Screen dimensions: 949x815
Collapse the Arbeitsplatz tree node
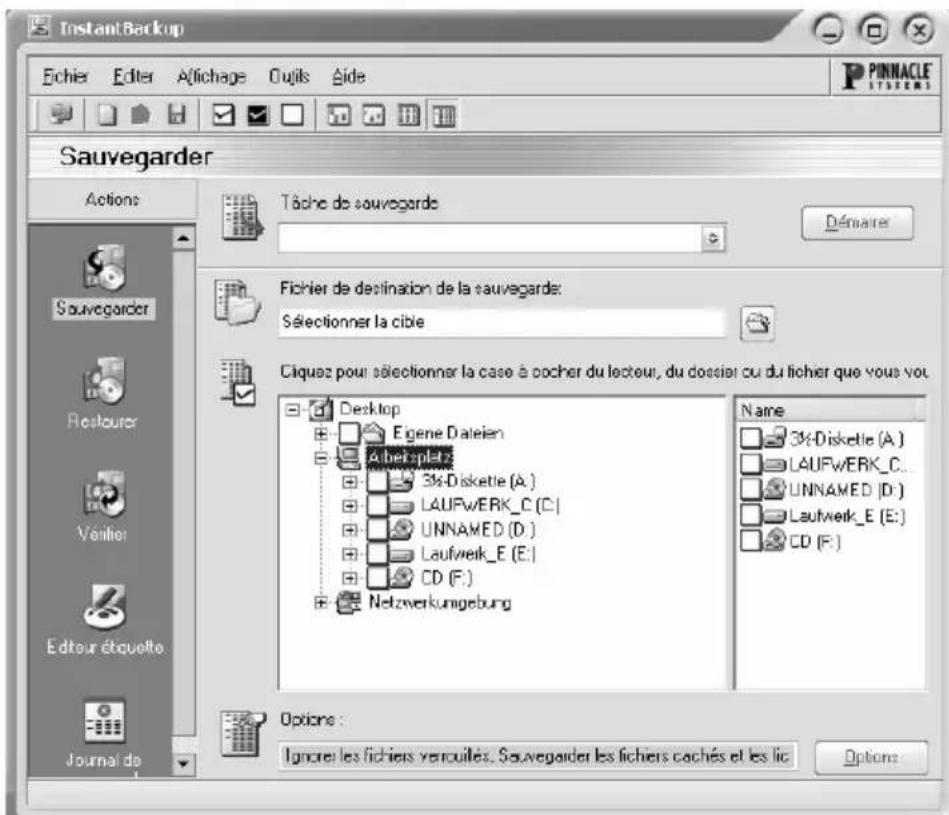pos(321,458)
